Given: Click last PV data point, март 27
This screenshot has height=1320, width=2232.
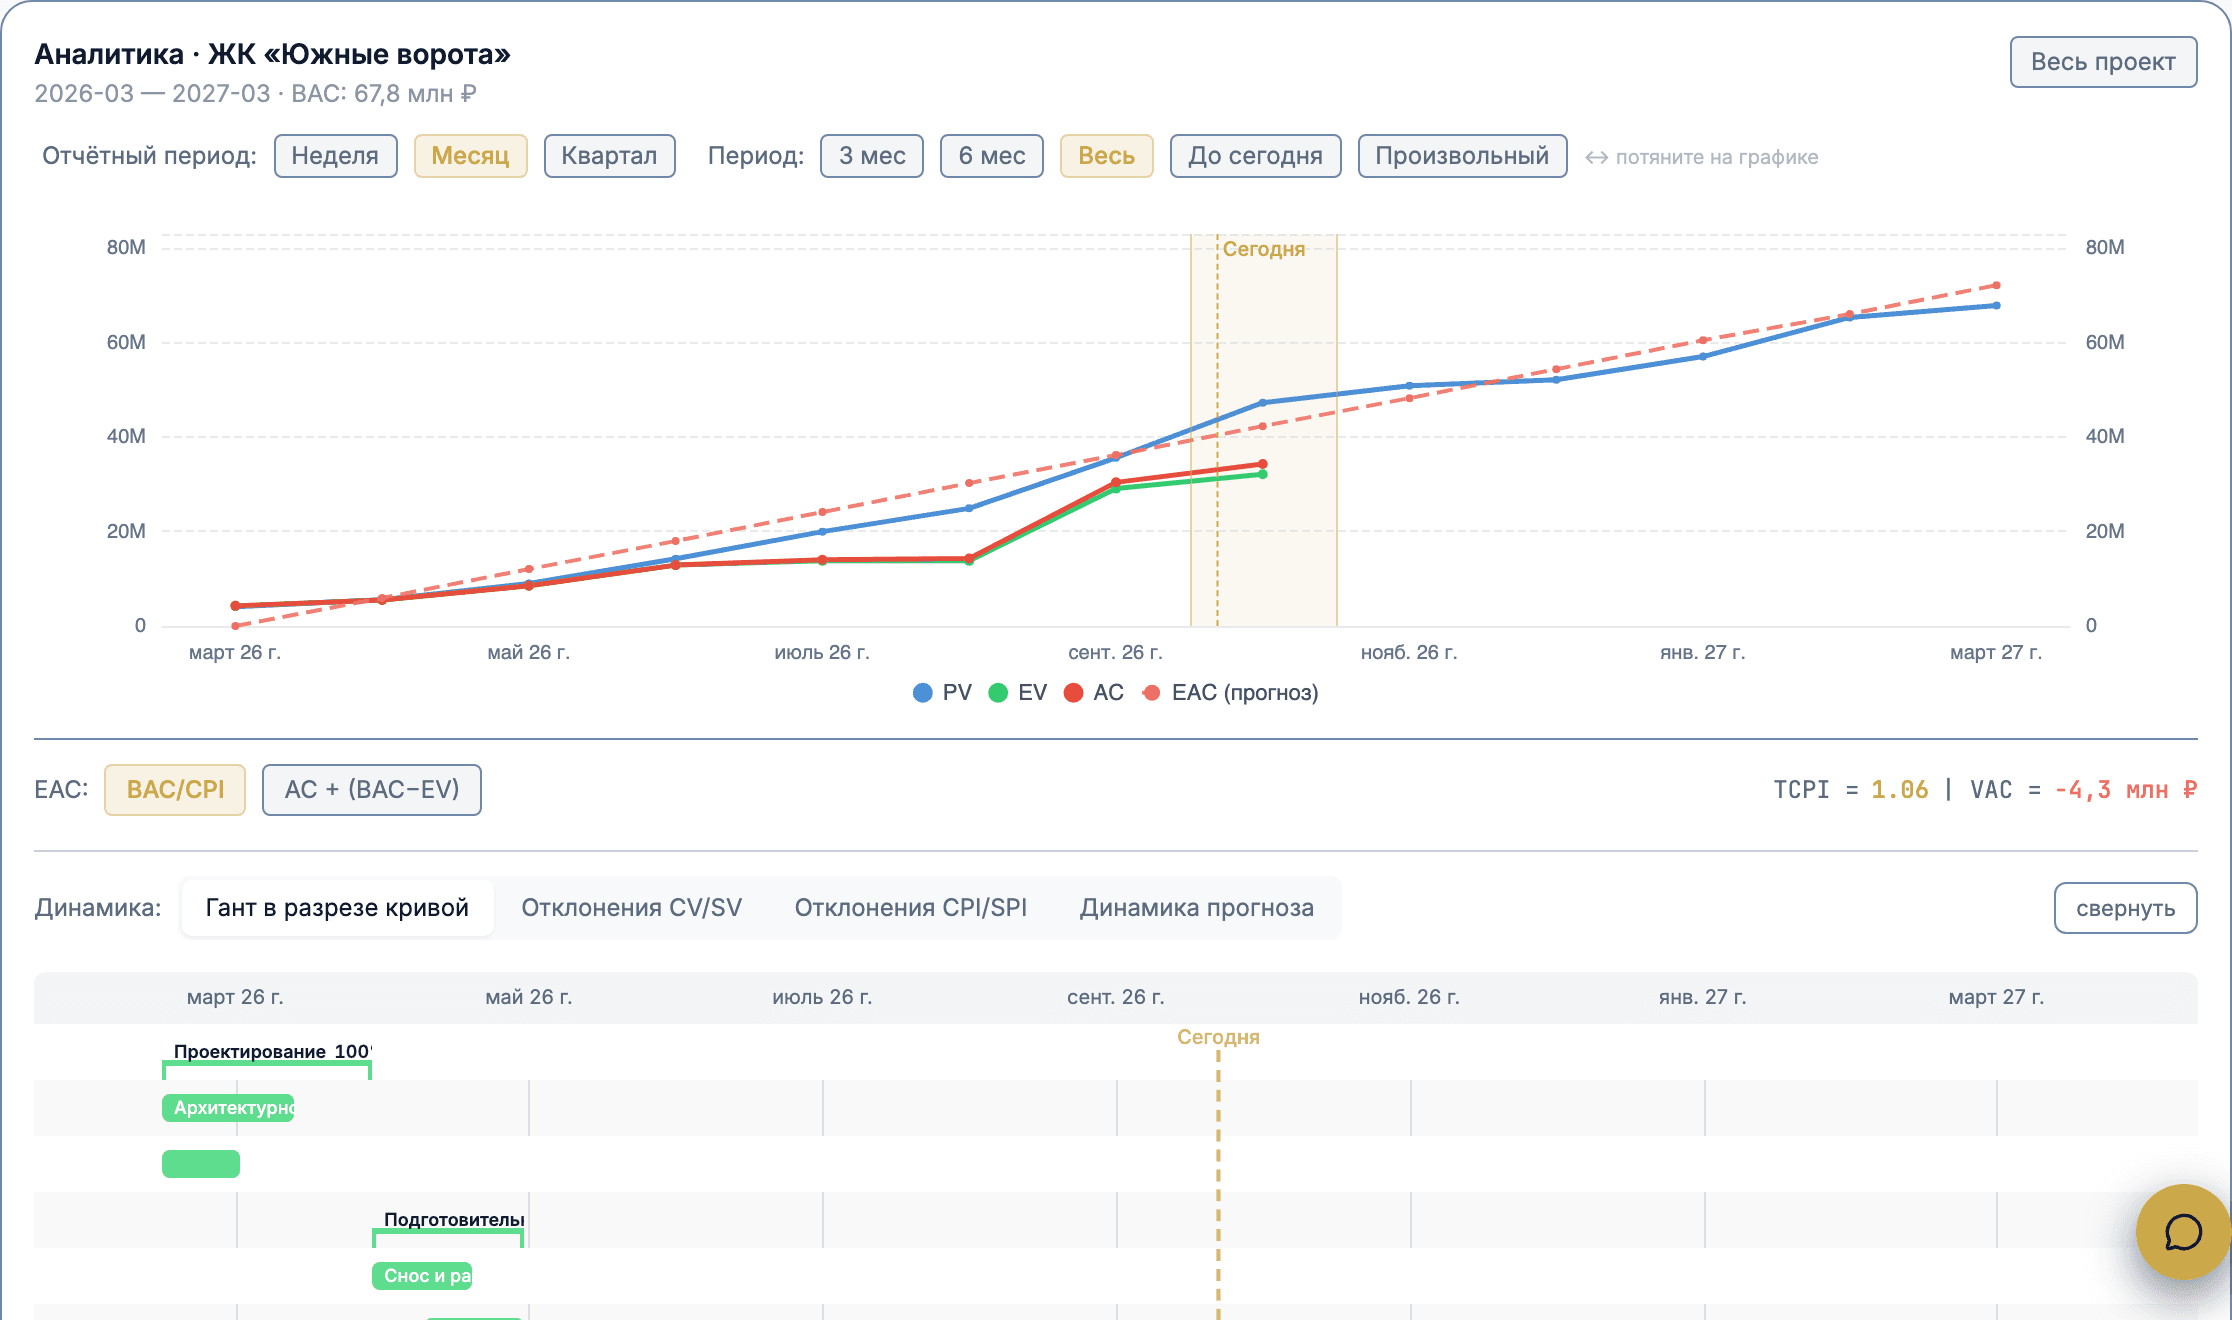Looking at the screenshot, I should pos(1996,305).
